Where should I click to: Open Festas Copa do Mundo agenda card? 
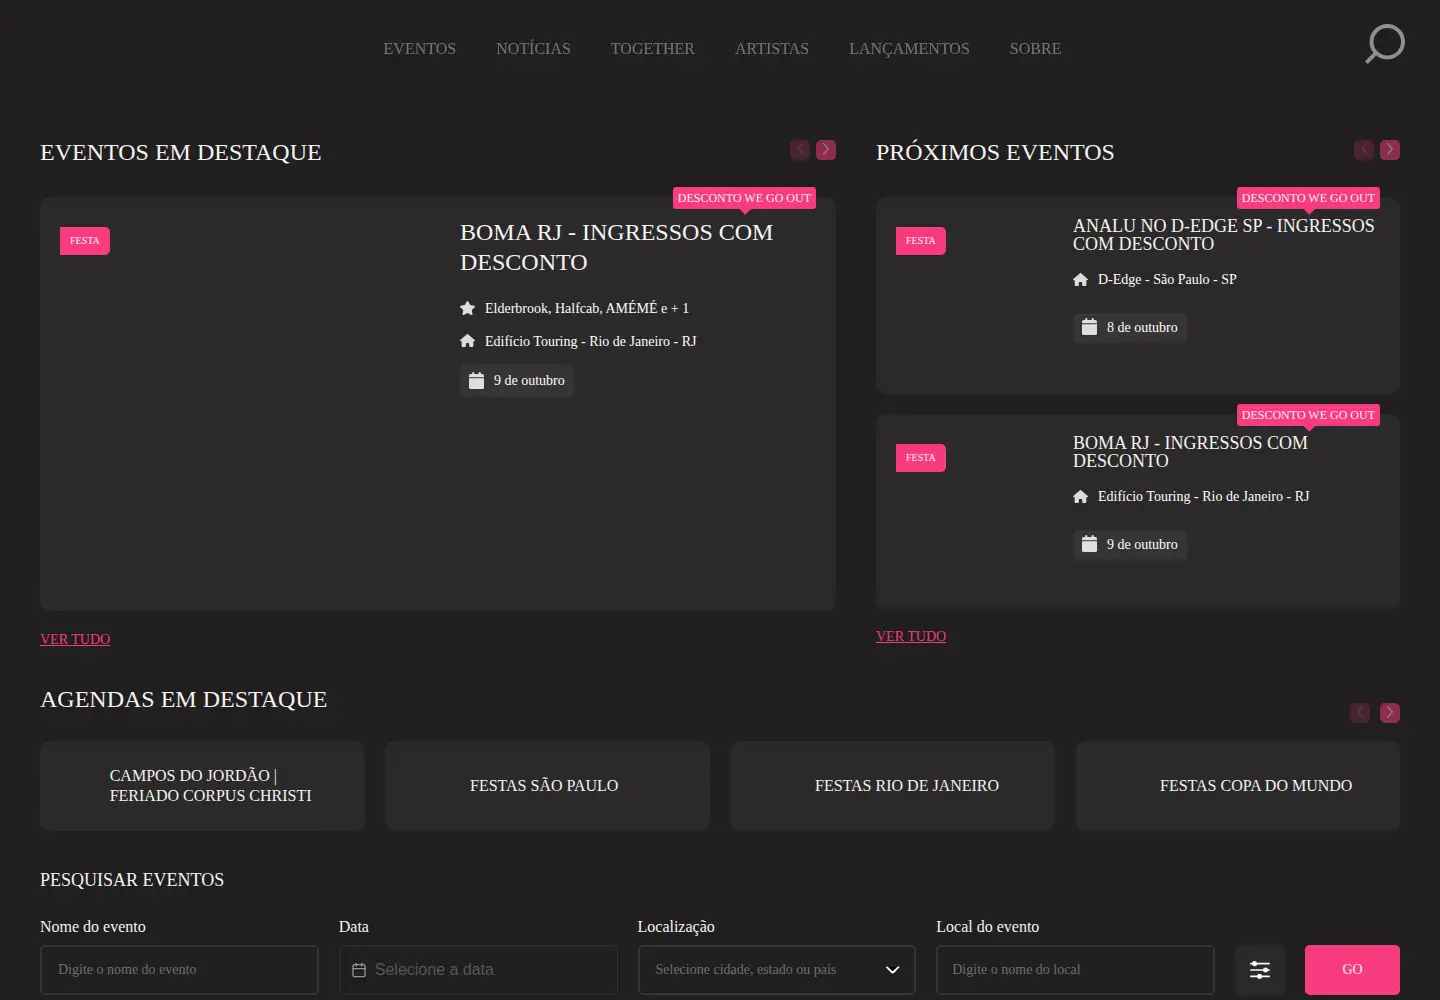(x=1238, y=786)
